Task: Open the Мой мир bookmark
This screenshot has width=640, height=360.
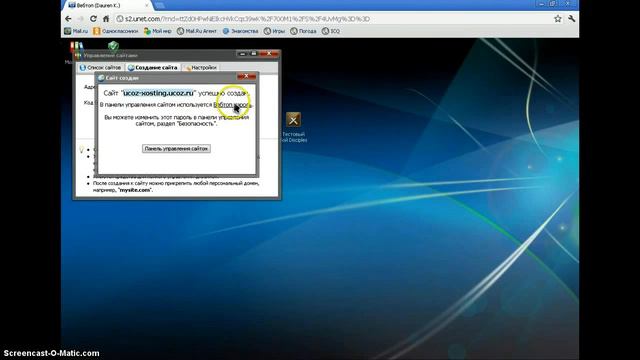Action: [158, 31]
